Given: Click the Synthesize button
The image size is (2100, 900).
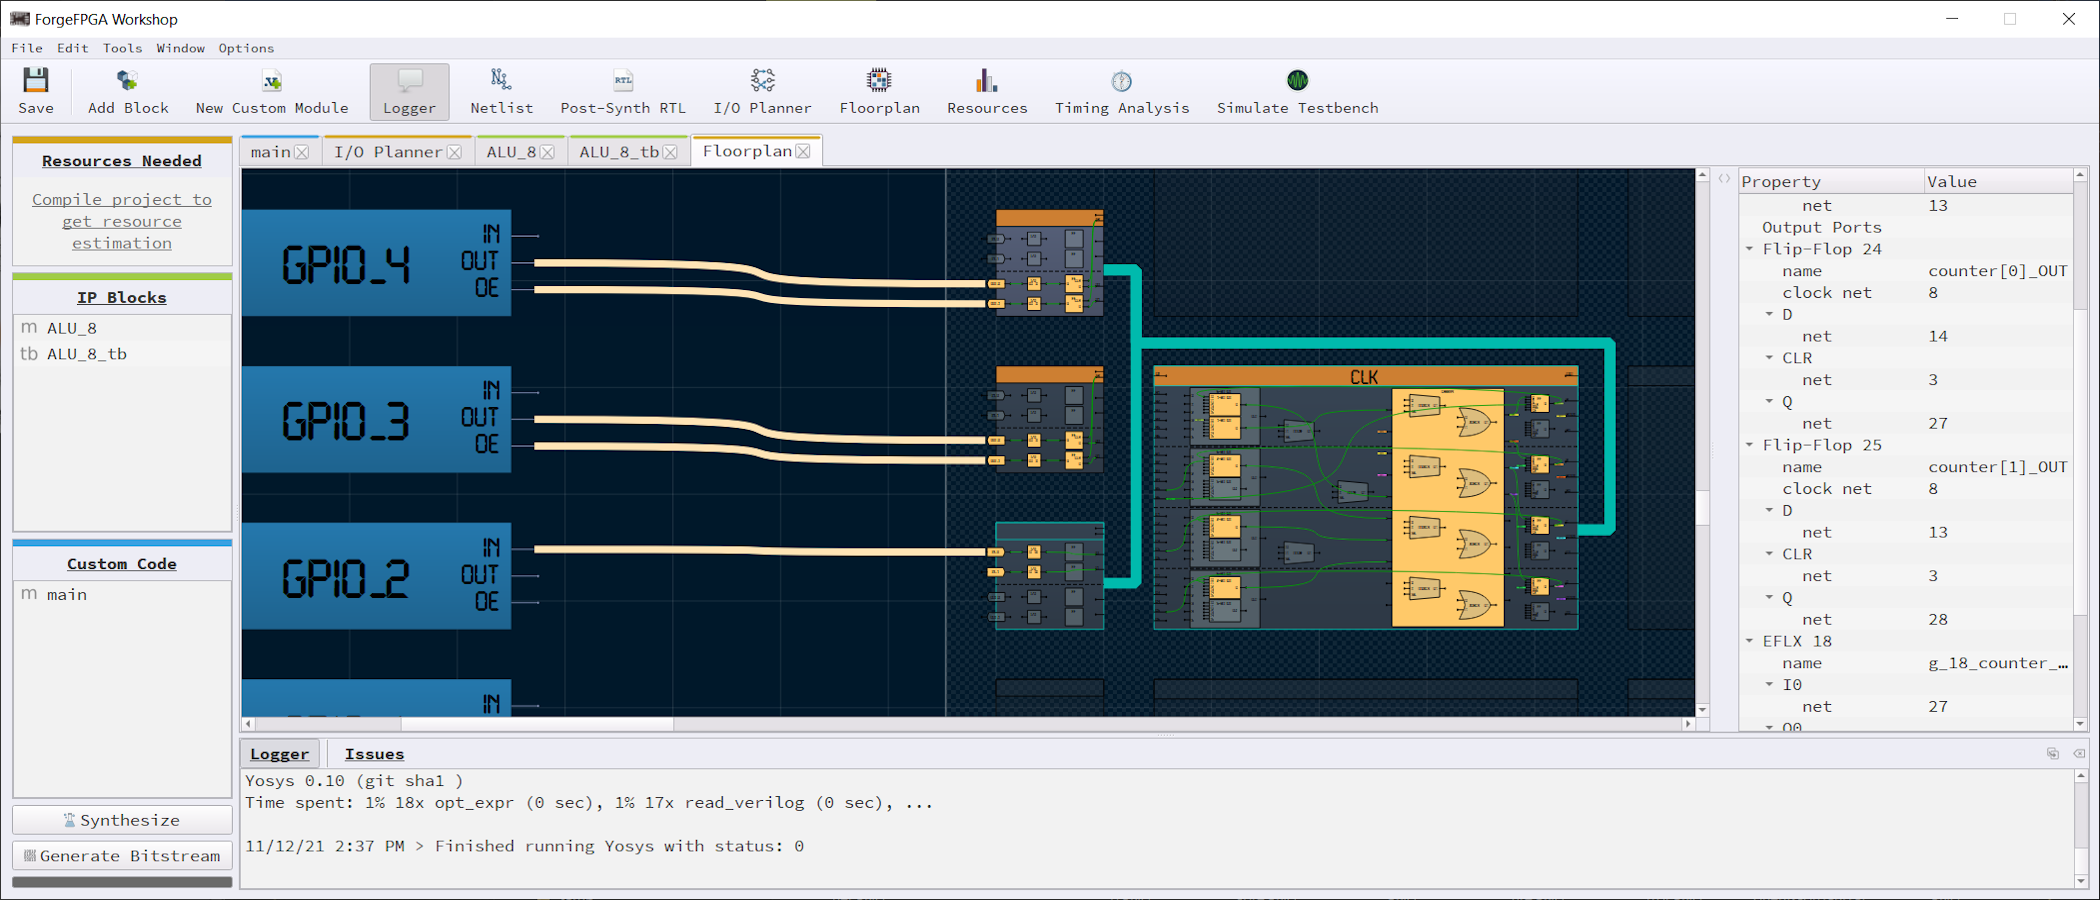Looking at the screenshot, I should point(122,820).
